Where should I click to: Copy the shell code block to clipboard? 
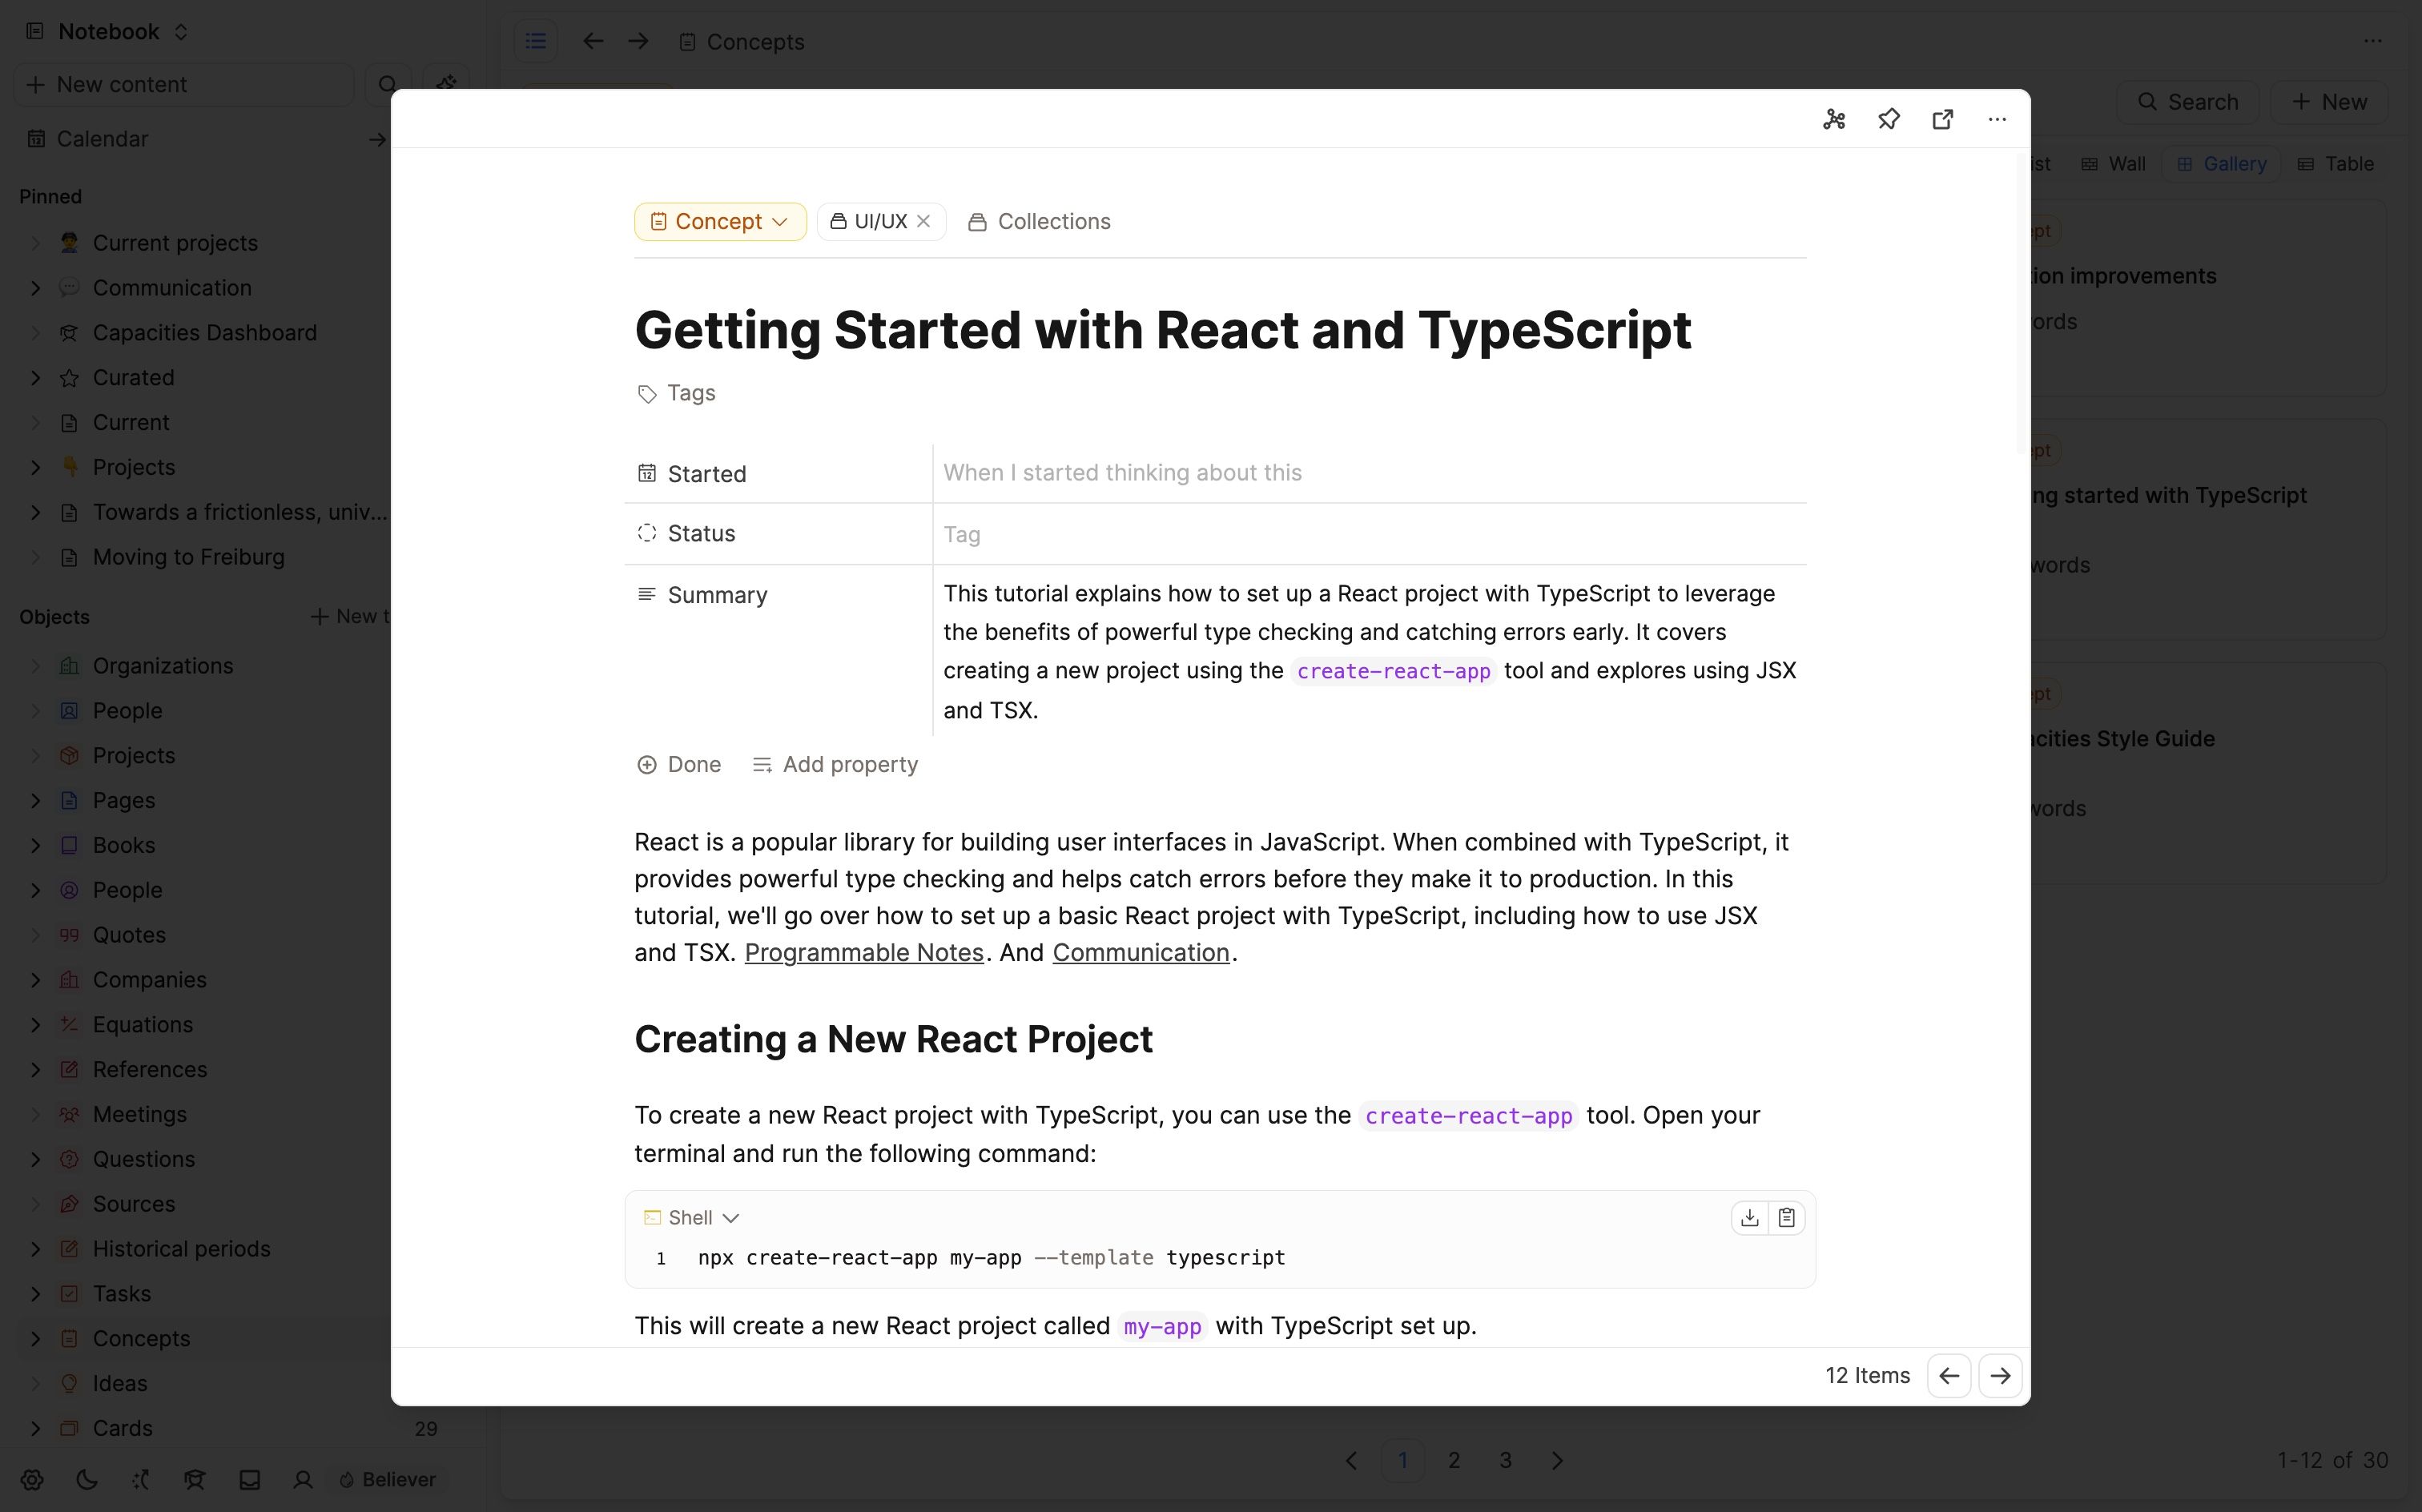[1786, 1217]
